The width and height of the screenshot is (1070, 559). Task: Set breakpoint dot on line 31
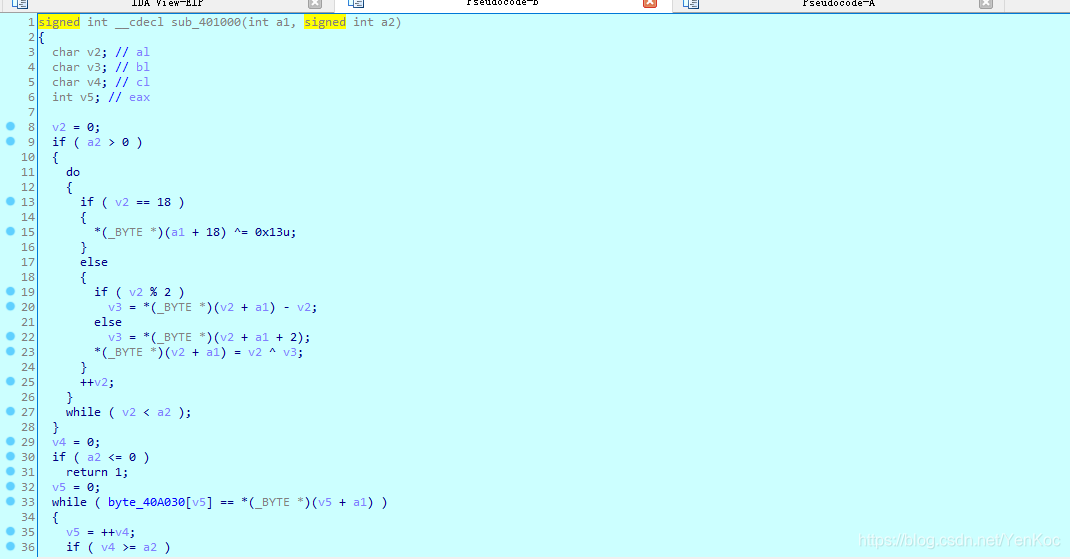click(x=10, y=472)
